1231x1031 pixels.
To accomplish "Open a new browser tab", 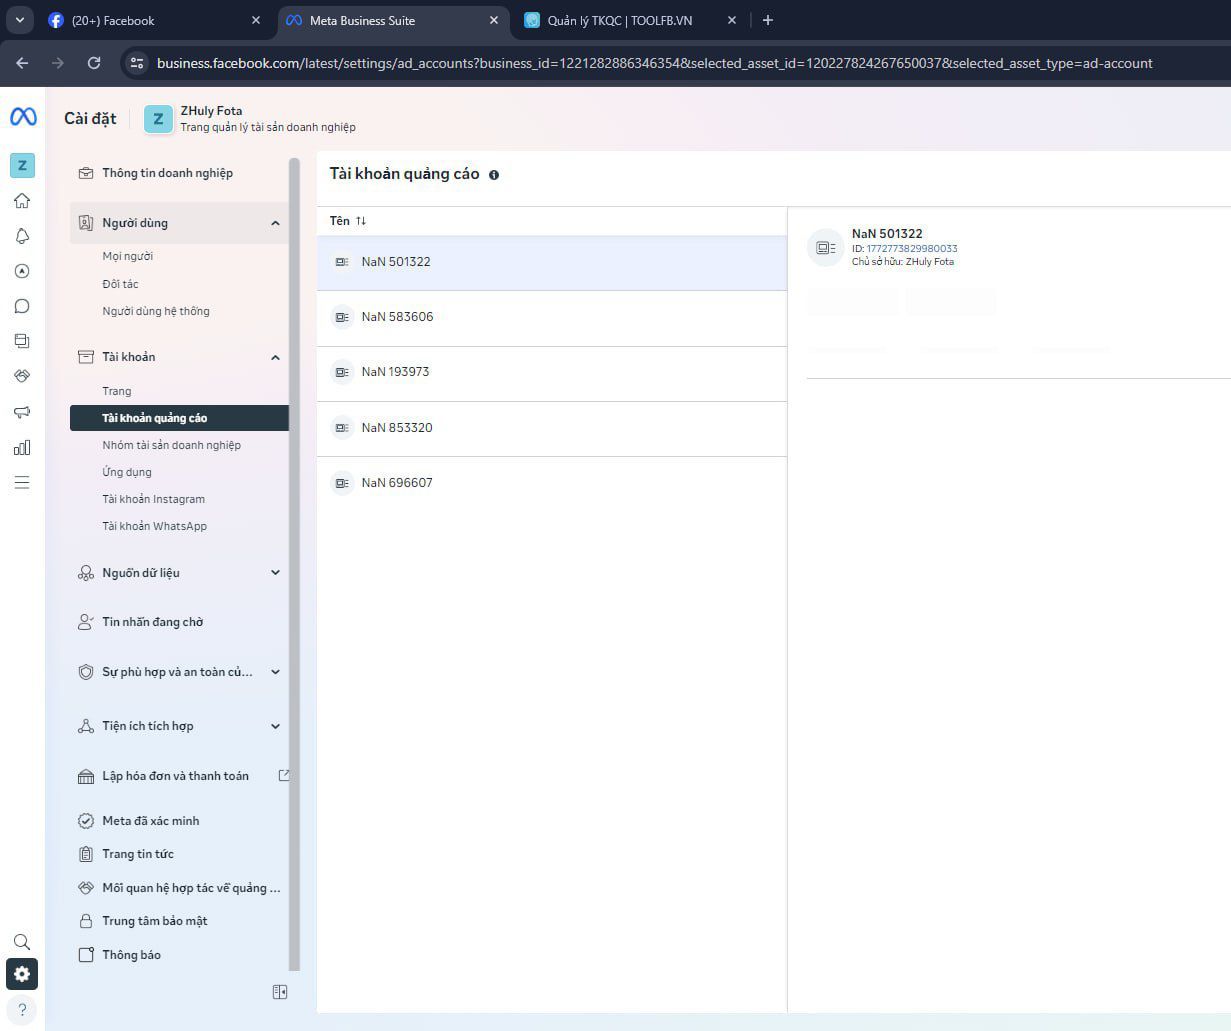I will (x=768, y=20).
